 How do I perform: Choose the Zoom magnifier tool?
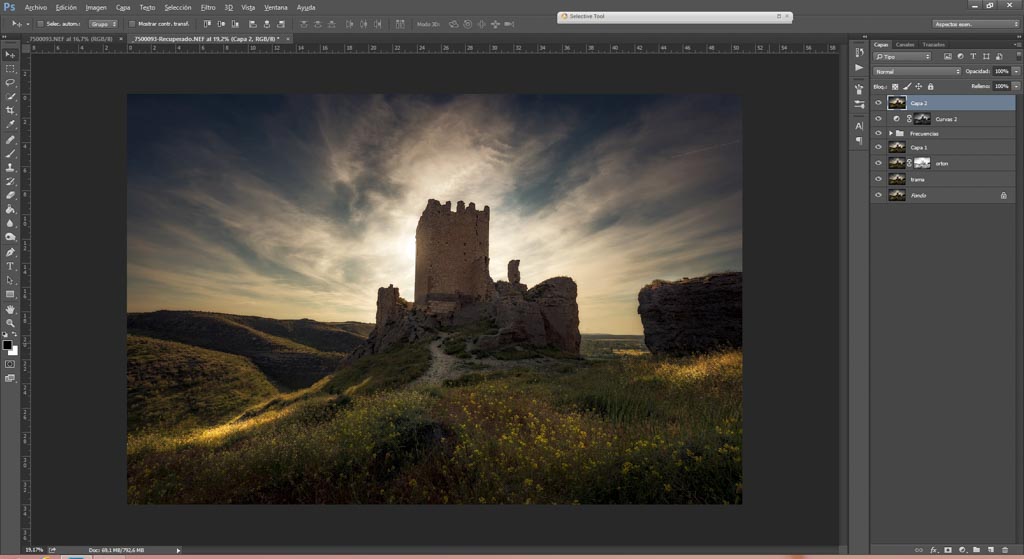10,323
